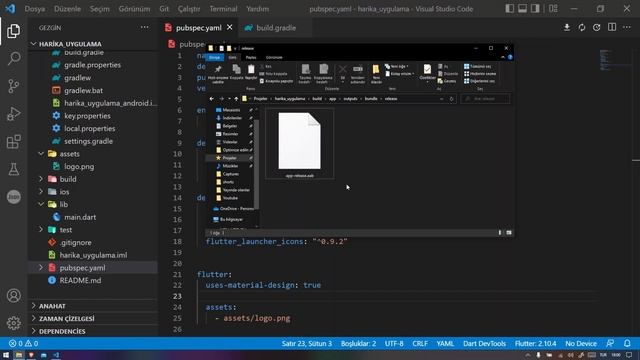The image size is (640, 360).
Task: Click the refresh arrows icon in editor toolbar
Action: point(582,27)
